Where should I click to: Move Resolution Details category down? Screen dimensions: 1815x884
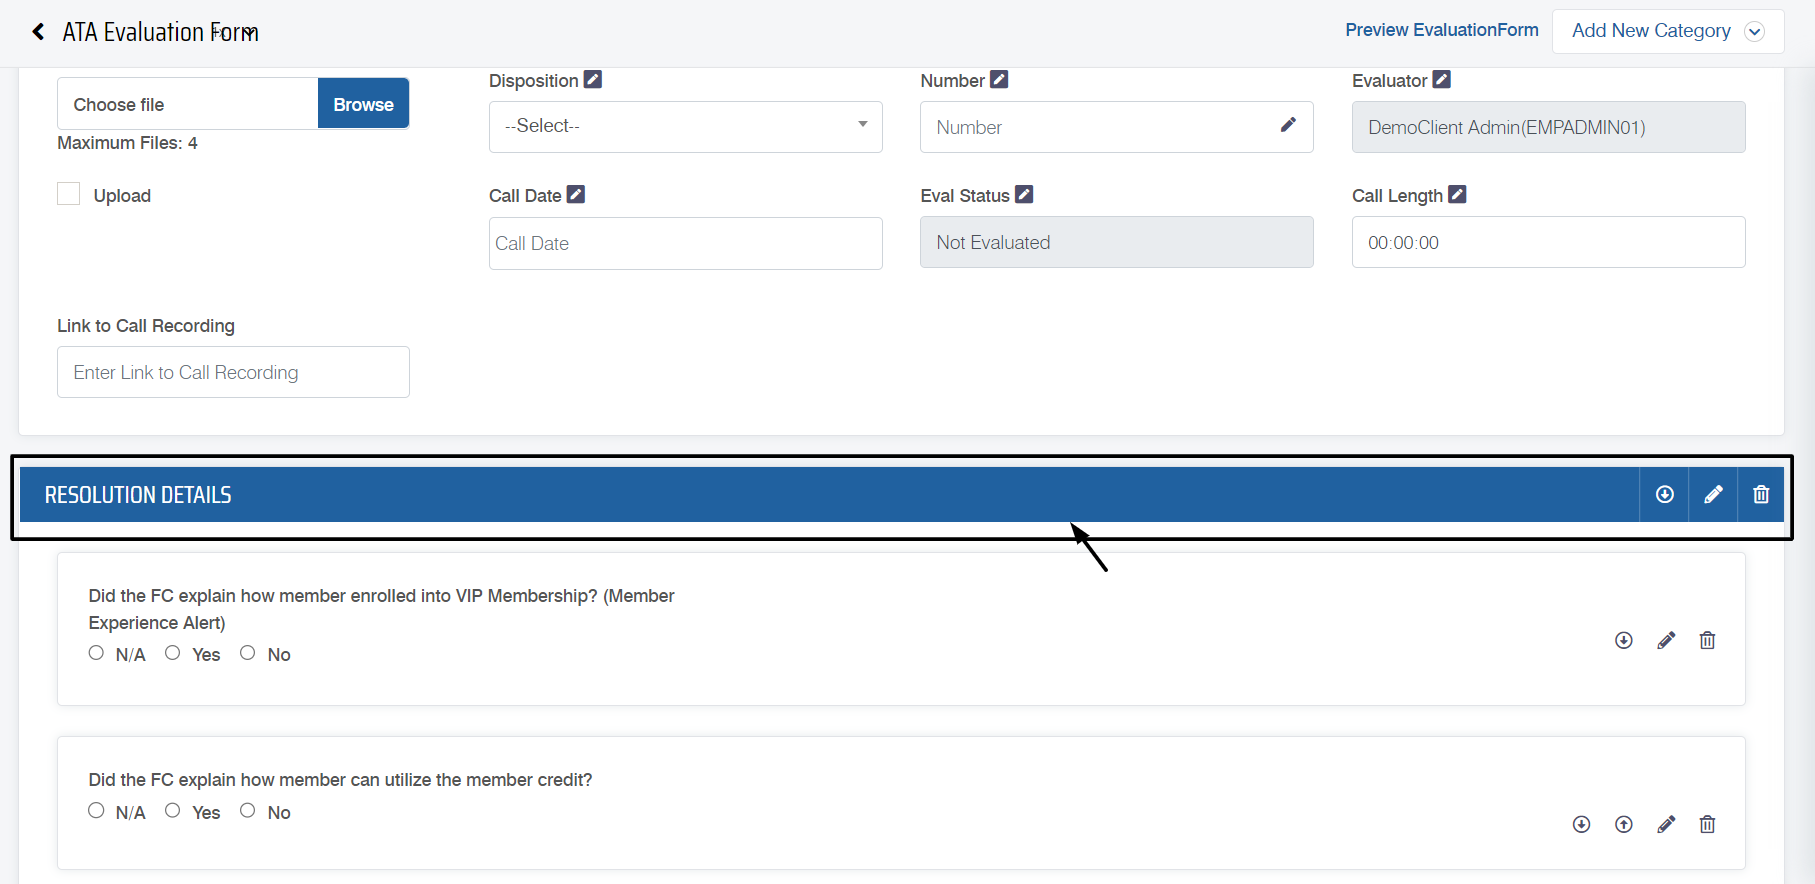(x=1665, y=495)
